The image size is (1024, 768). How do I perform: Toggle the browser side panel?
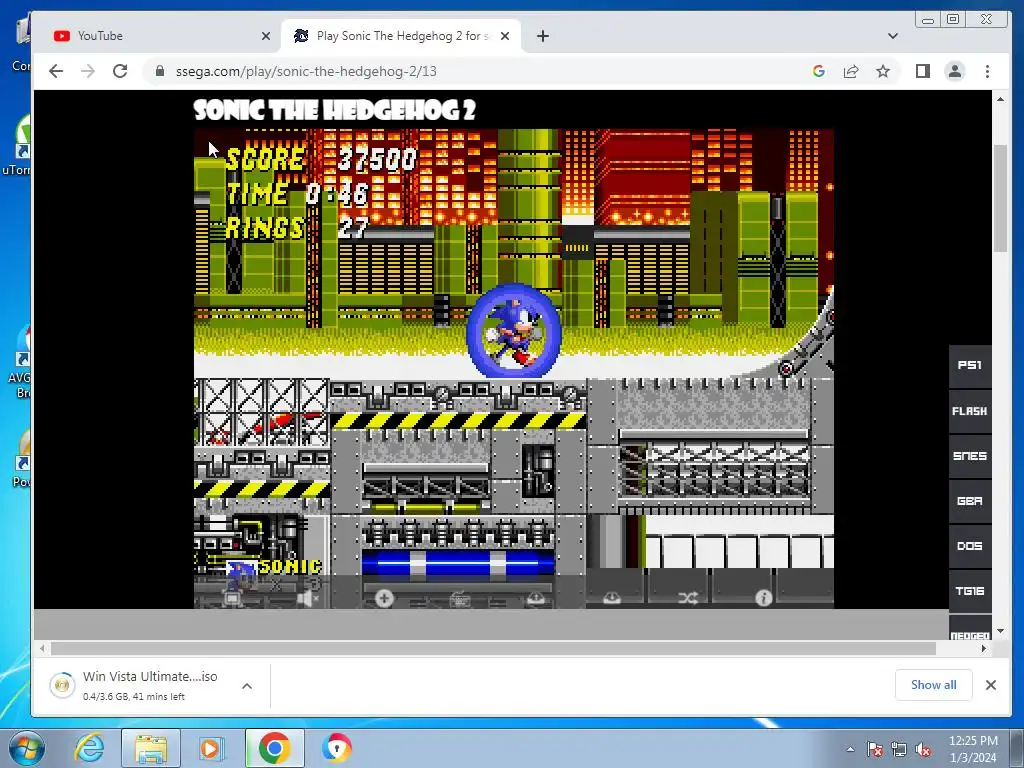pyautogui.click(x=923, y=71)
